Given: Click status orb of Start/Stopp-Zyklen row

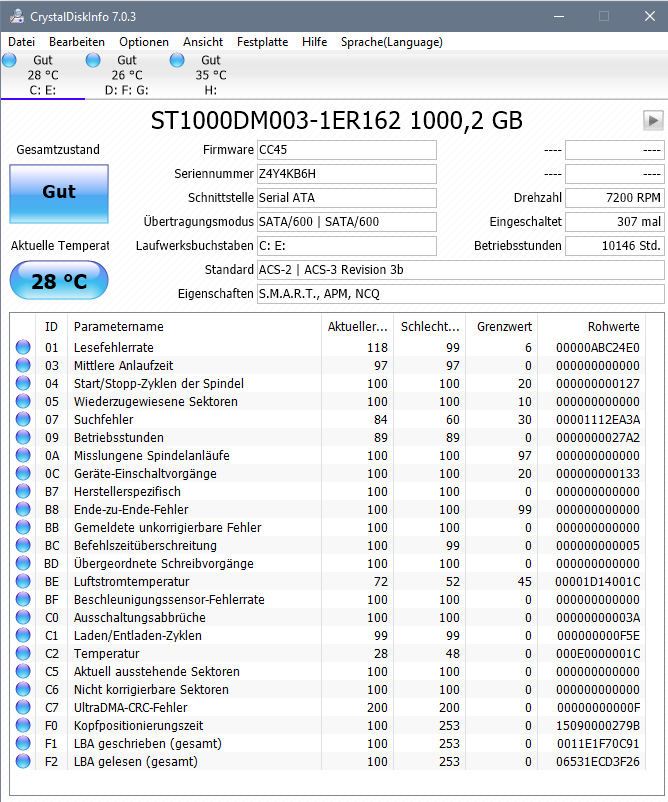Looking at the screenshot, I should (23, 383).
